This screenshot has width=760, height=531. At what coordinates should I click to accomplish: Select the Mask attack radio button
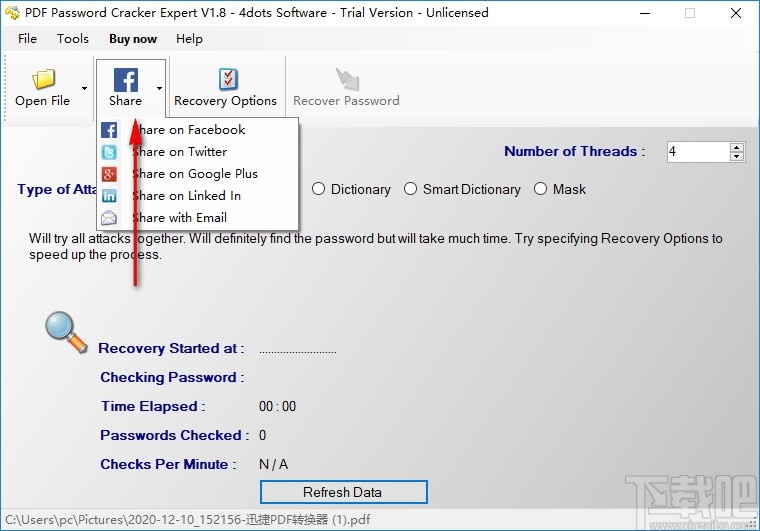540,189
